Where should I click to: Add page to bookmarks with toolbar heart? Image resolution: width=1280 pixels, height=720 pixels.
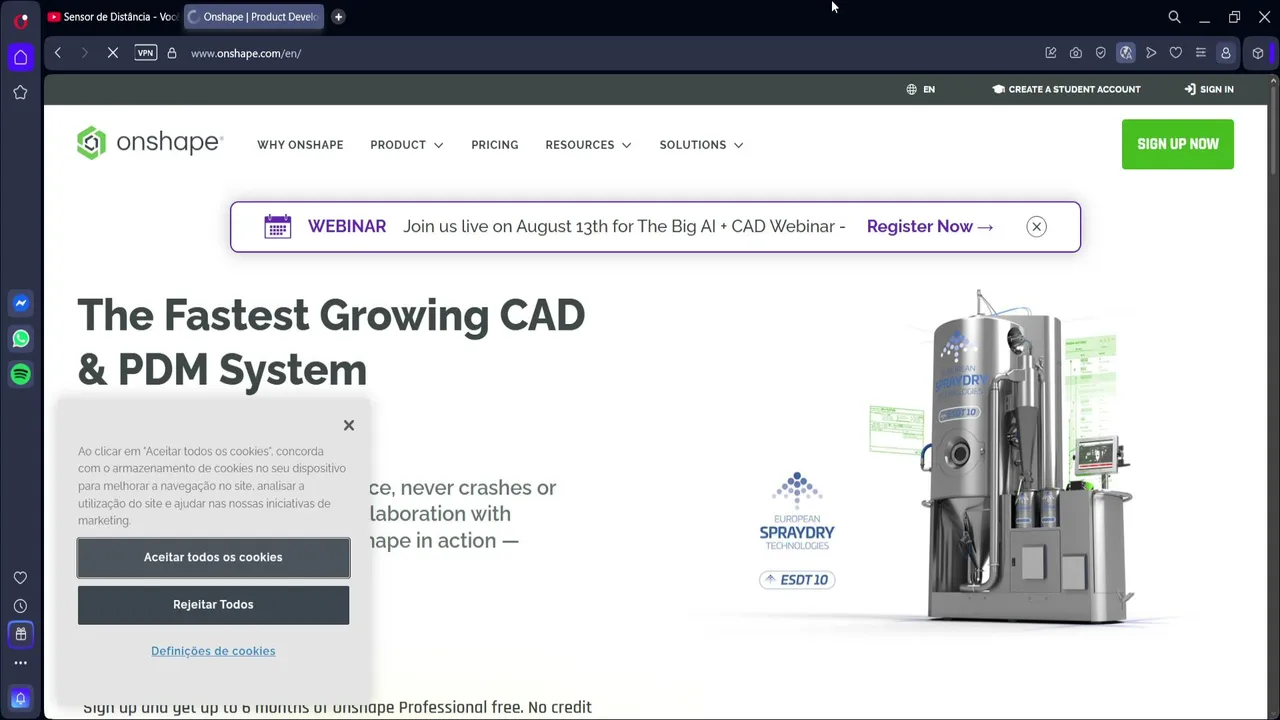[x=1176, y=53]
